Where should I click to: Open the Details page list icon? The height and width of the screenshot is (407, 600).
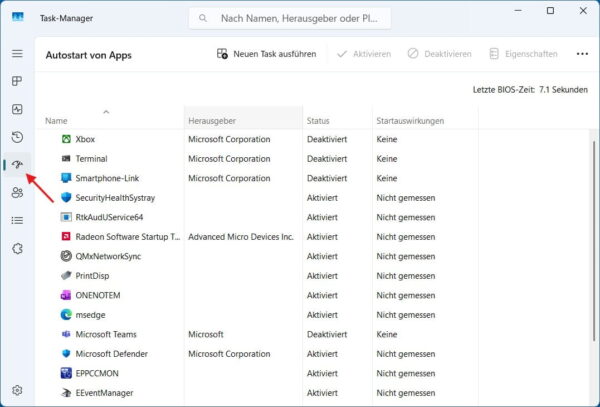[17, 220]
